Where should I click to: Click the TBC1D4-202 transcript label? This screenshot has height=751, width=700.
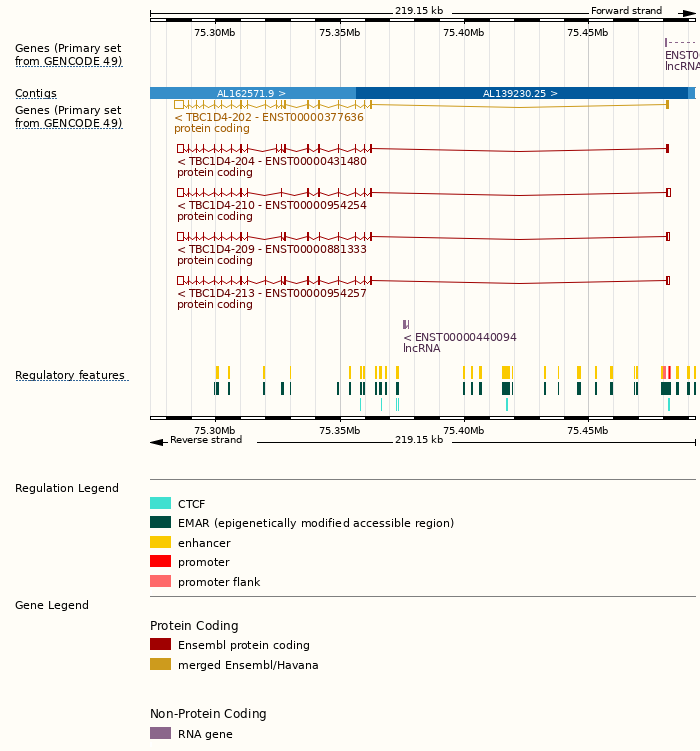coord(268,117)
